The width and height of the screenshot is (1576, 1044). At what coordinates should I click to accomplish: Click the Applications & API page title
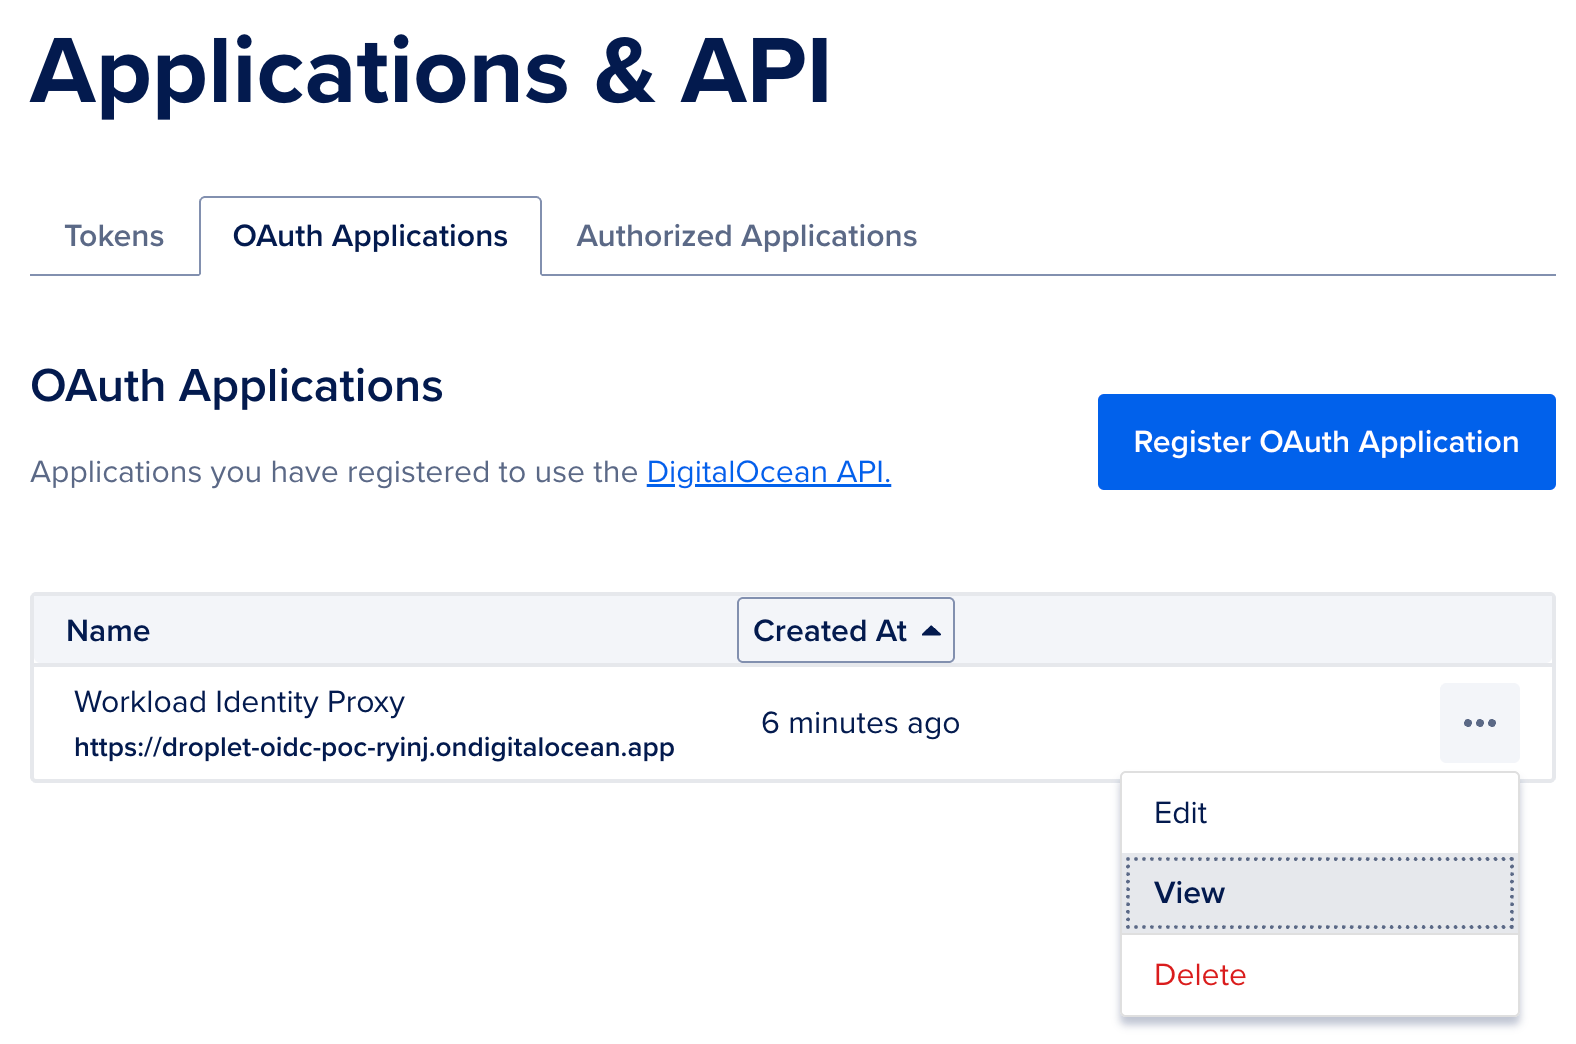tap(430, 72)
